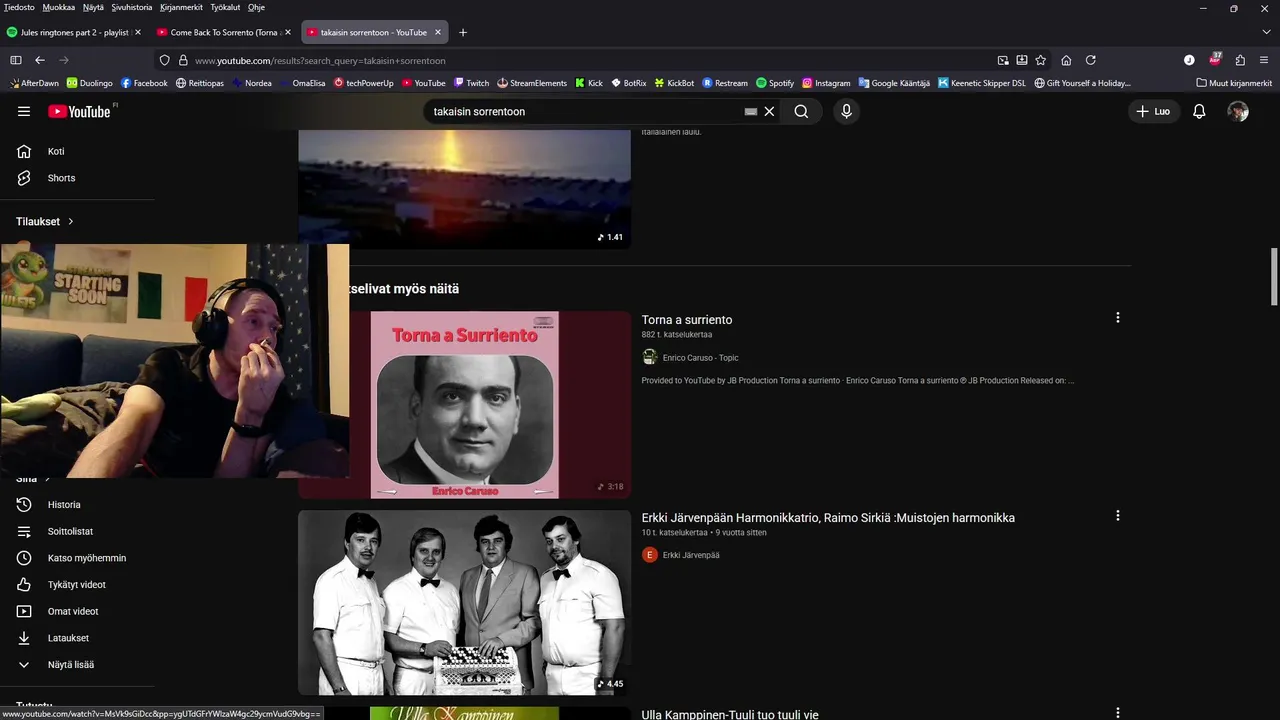This screenshot has height=720, width=1280.
Task: Open the Ohje menu
Action: click(256, 7)
